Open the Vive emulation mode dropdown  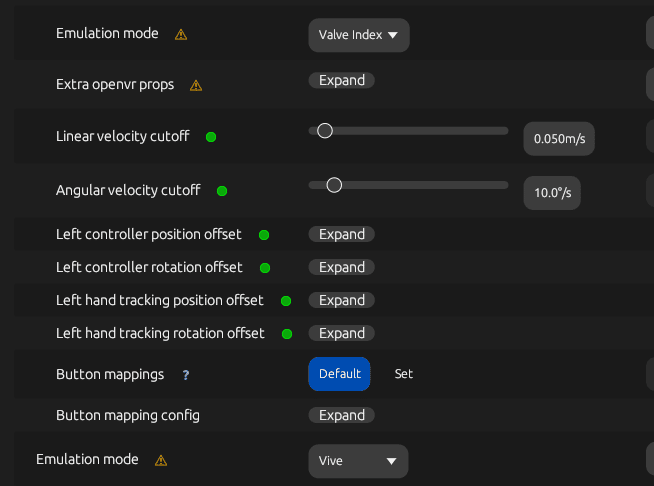coord(358,461)
